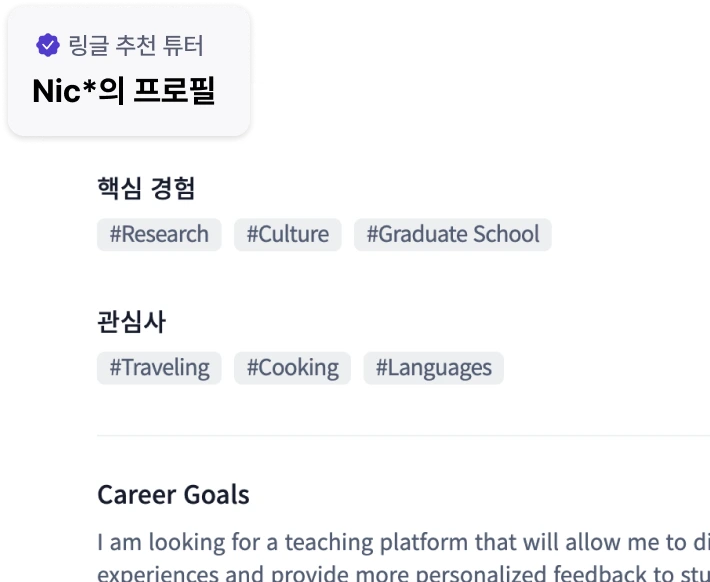
Task: Select the #Research tag
Action: [x=159, y=235]
